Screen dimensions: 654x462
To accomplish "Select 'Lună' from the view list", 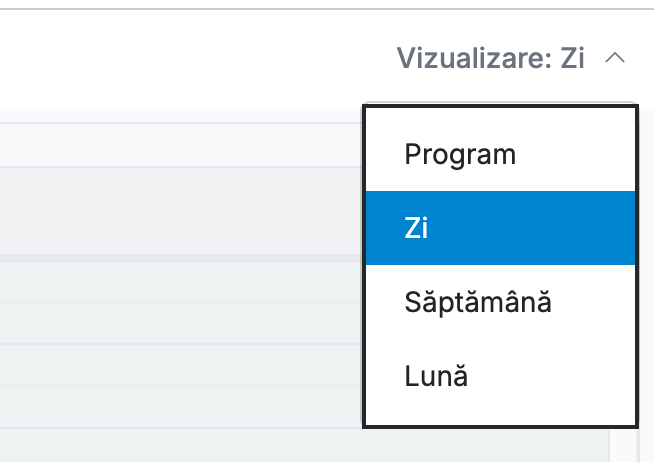I will click(x=501, y=376).
